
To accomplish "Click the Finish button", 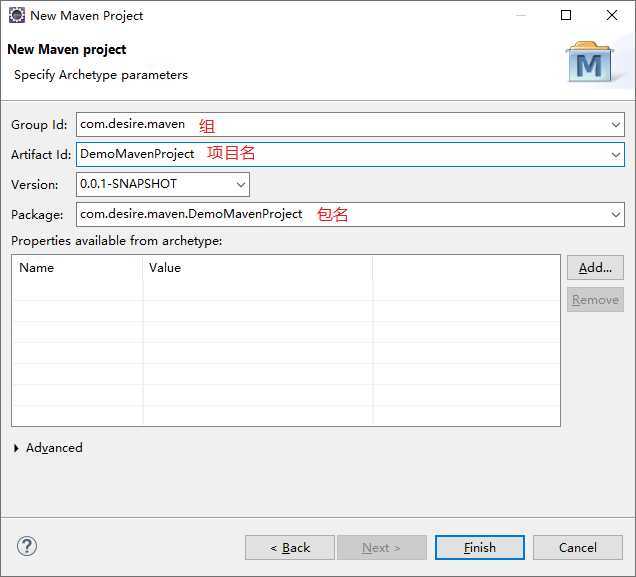I will click(x=480, y=547).
